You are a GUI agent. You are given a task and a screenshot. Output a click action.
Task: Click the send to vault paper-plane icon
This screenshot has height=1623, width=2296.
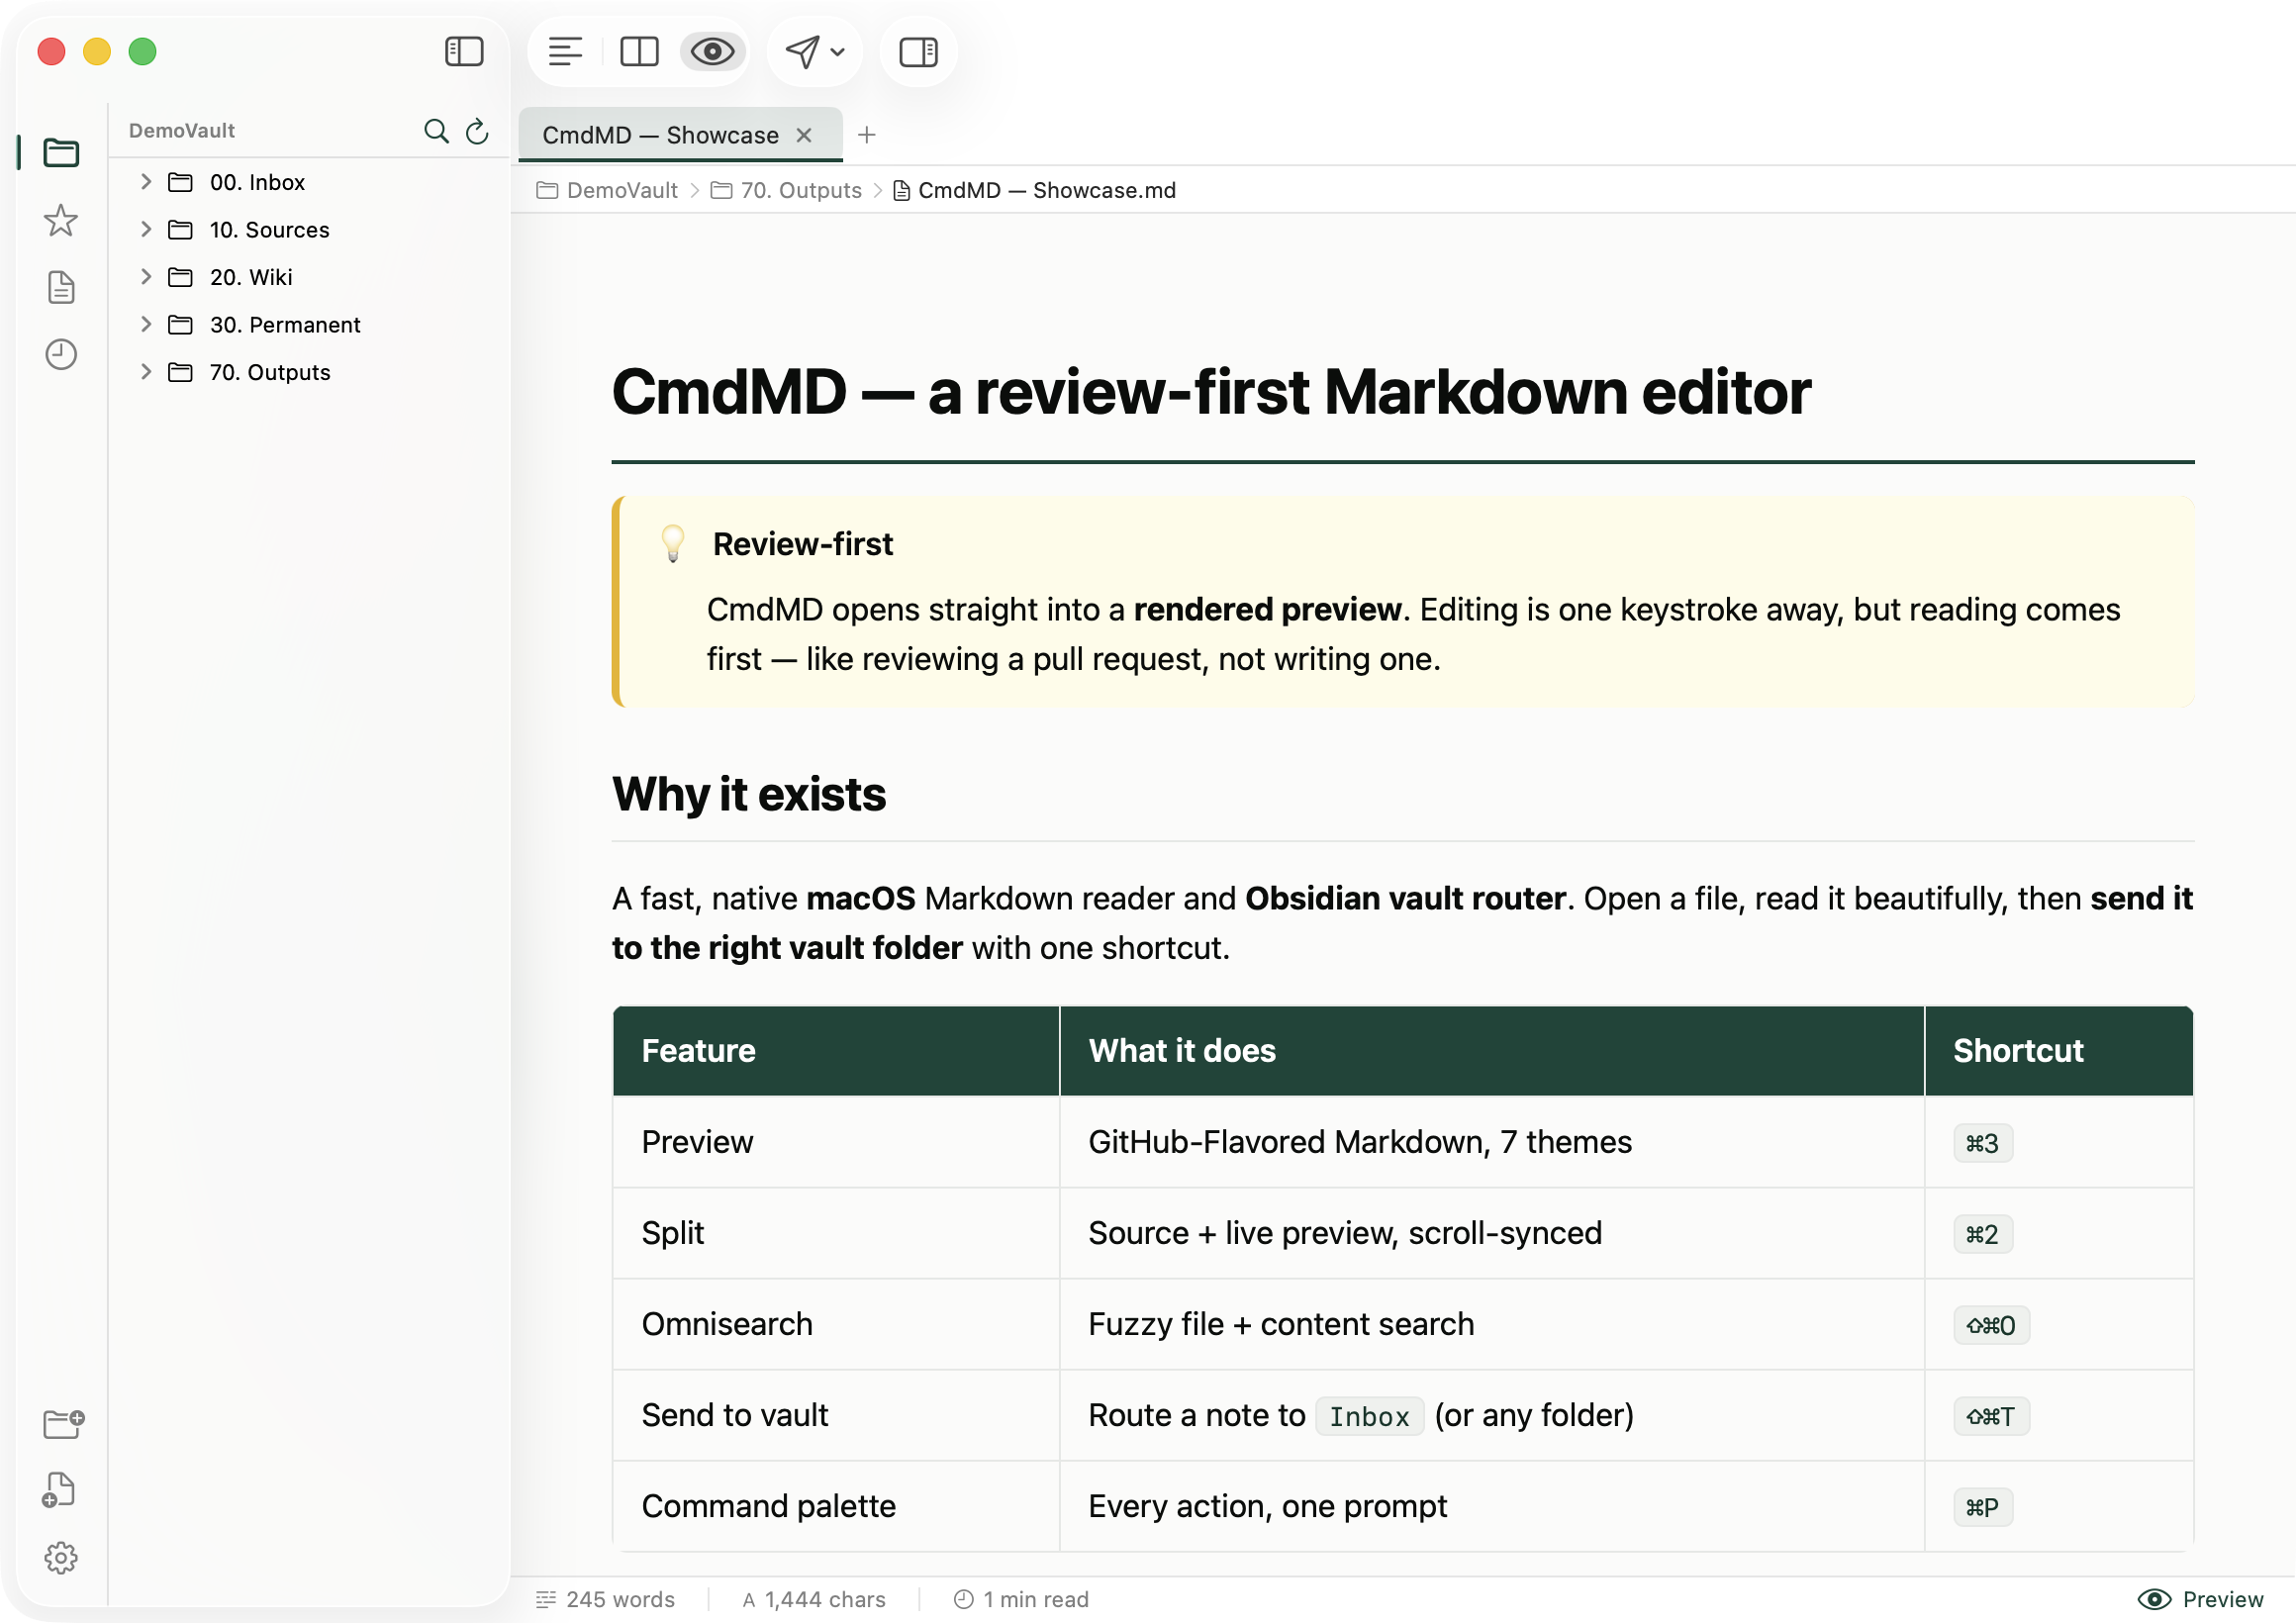pos(802,51)
